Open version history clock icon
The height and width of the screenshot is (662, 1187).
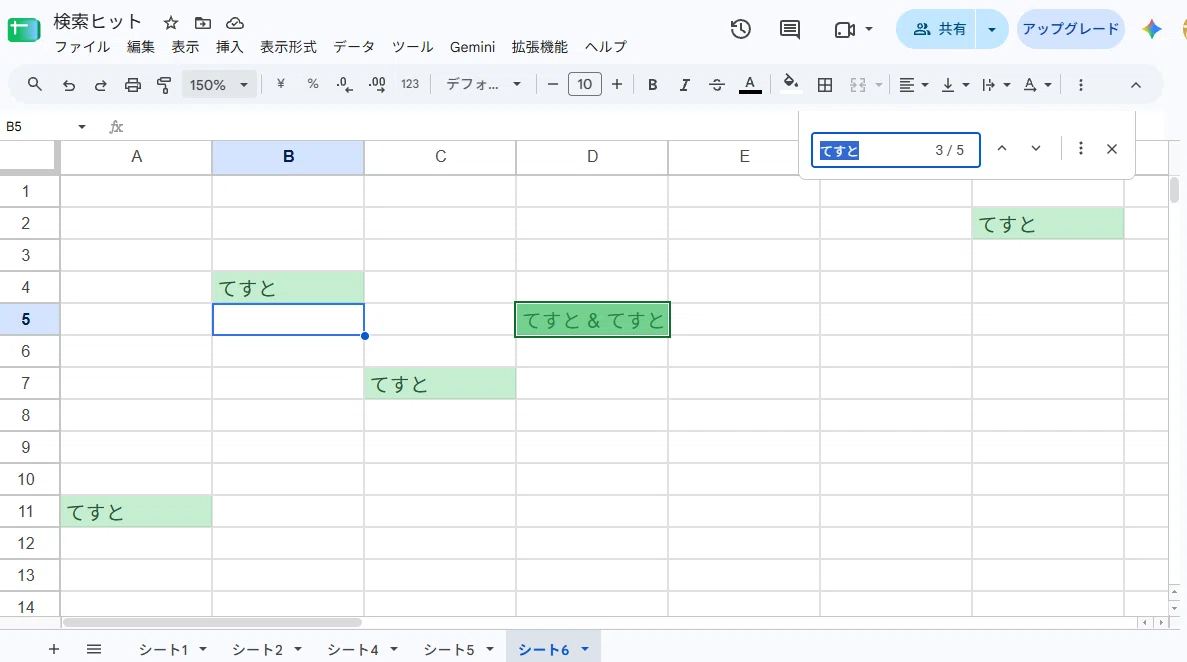tap(740, 30)
